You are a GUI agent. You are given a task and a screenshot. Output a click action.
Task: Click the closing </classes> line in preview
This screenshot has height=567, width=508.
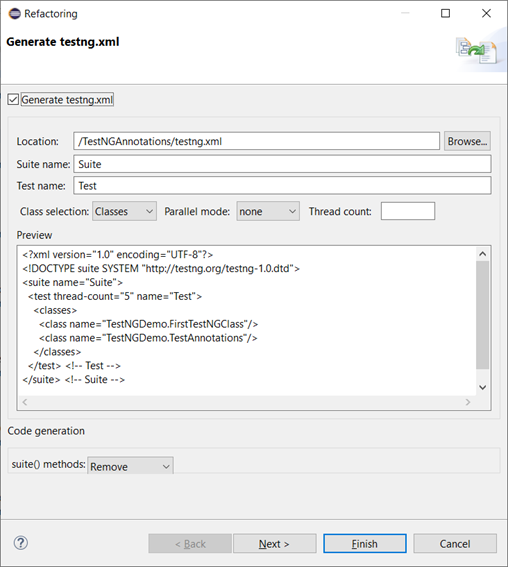click(x=57, y=352)
